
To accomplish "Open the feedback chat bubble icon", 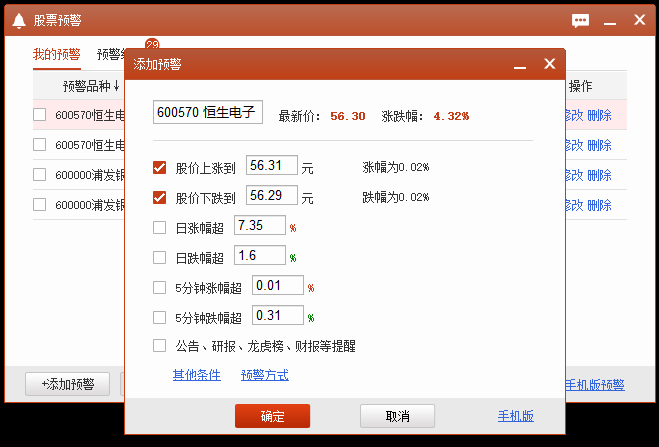I will pos(580,20).
